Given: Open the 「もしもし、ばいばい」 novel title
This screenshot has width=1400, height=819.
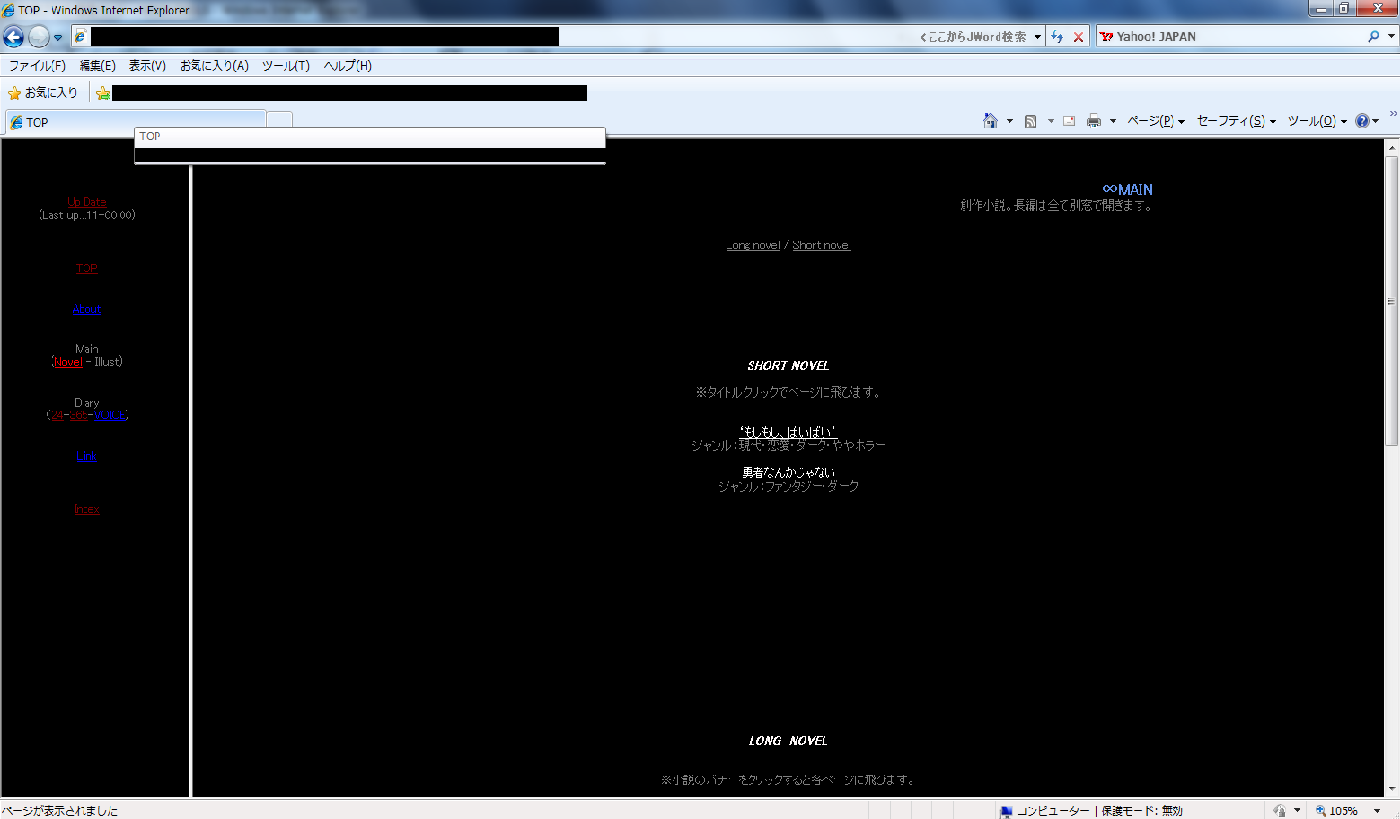Looking at the screenshot, I should click(788, 431).
